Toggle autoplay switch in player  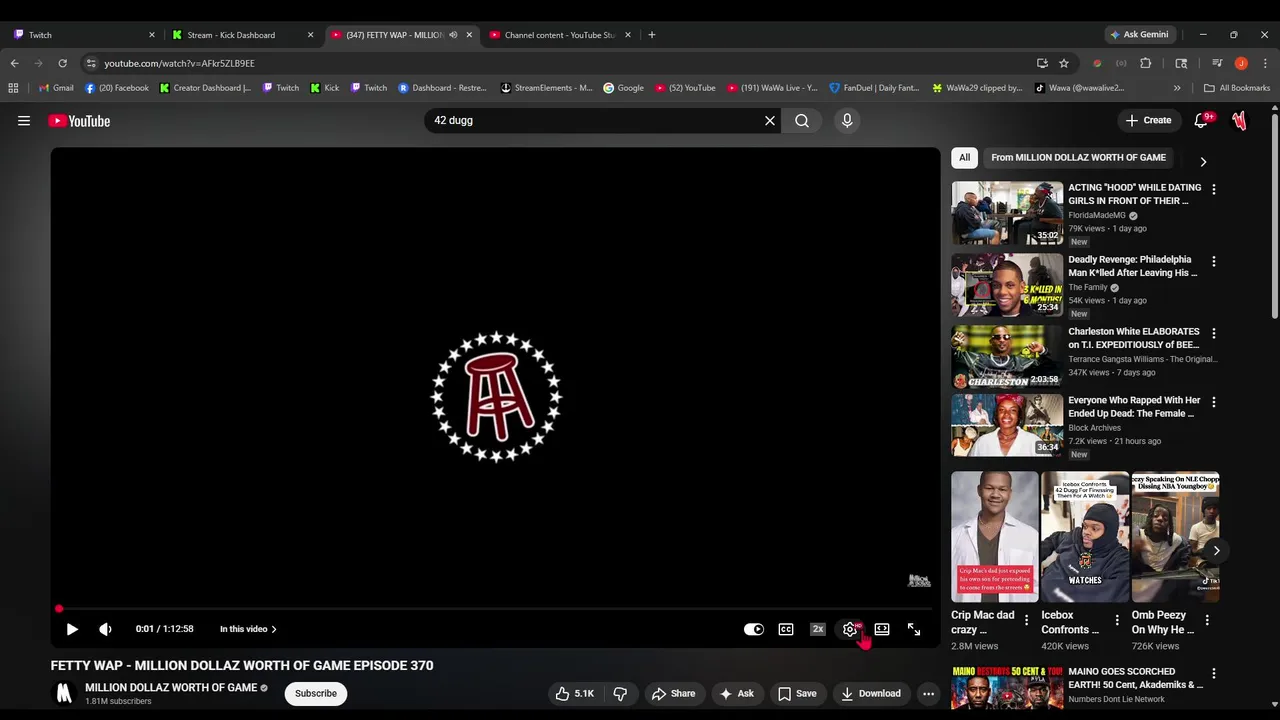point(754,629)
